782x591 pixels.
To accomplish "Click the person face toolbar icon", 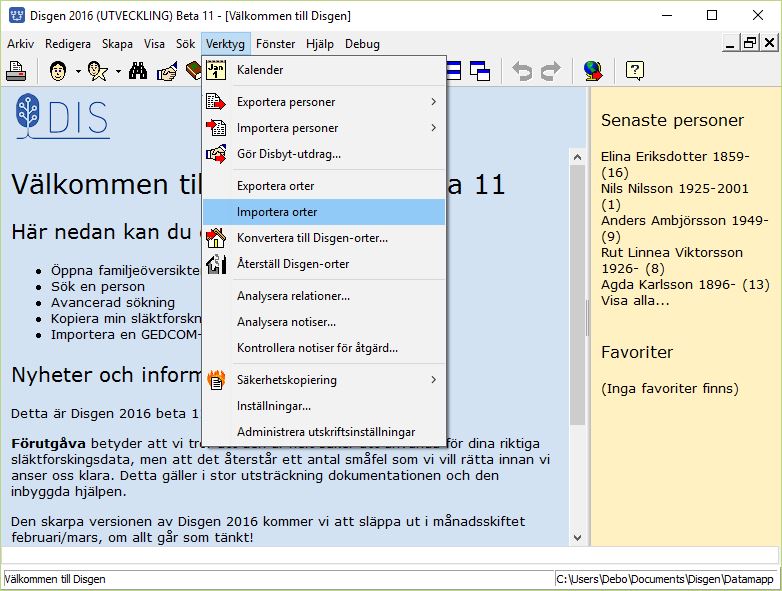I will click(58, 71).
